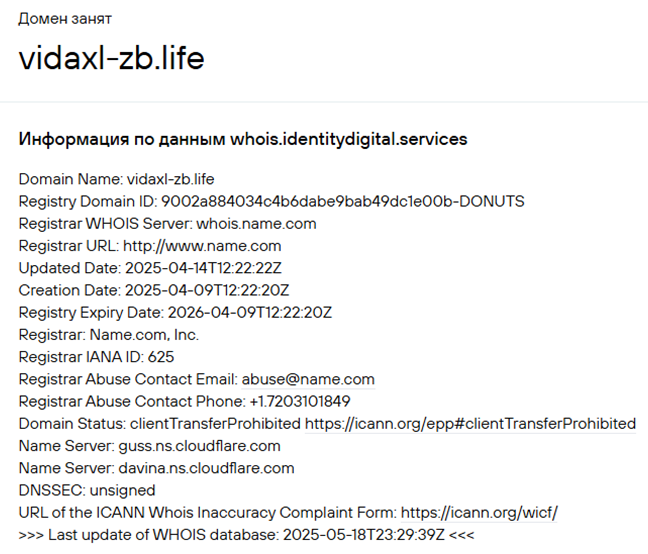648x554 pixels.
Task: Click the Registry Domain ID line
Action: click(272, 202)
